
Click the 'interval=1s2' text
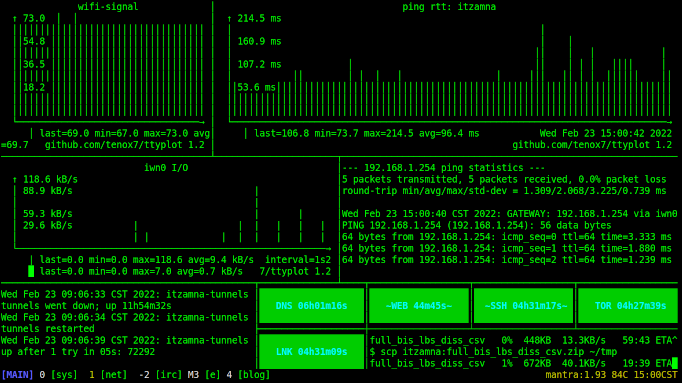tap(298, 260)
